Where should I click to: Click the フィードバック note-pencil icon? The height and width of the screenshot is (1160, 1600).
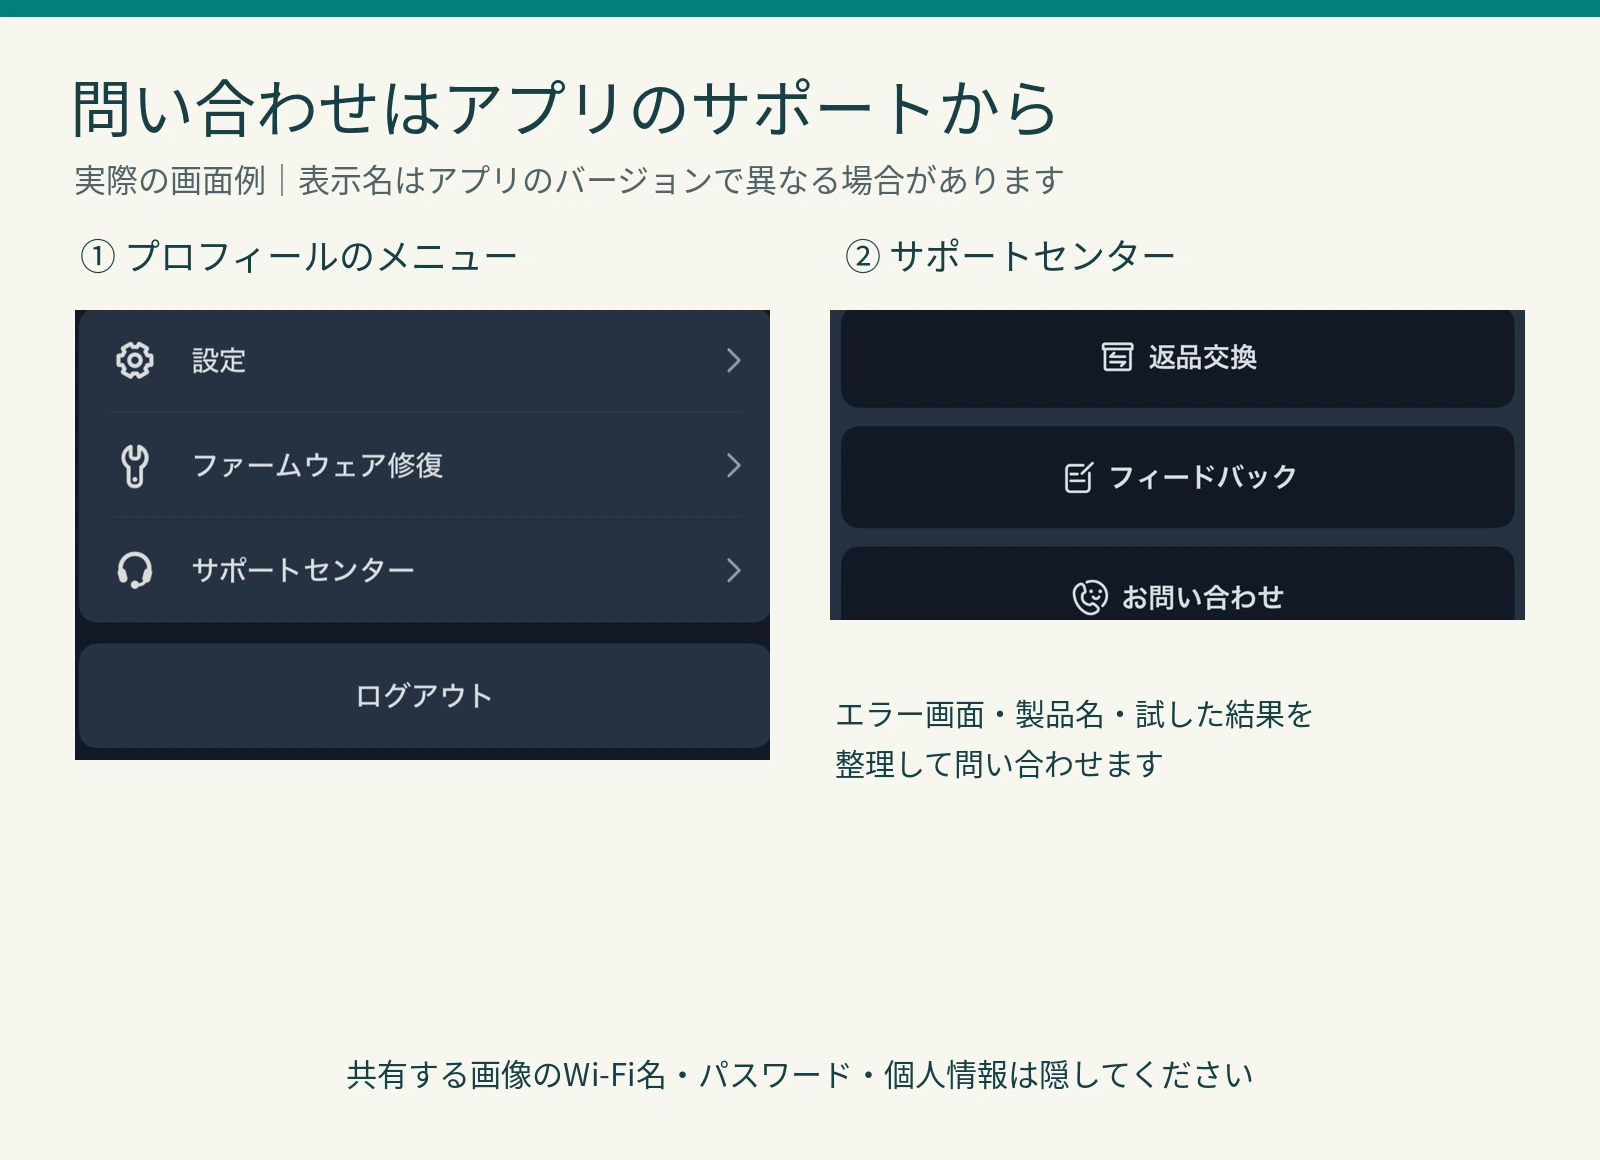1079,477
